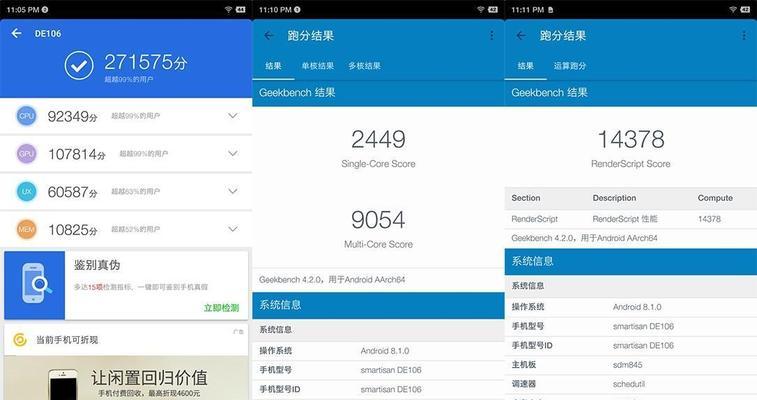The height and width of the screenshot is (400, 757).
Task: Tap the Description column header
Action: pyautogui.click(x=614, y=198)
